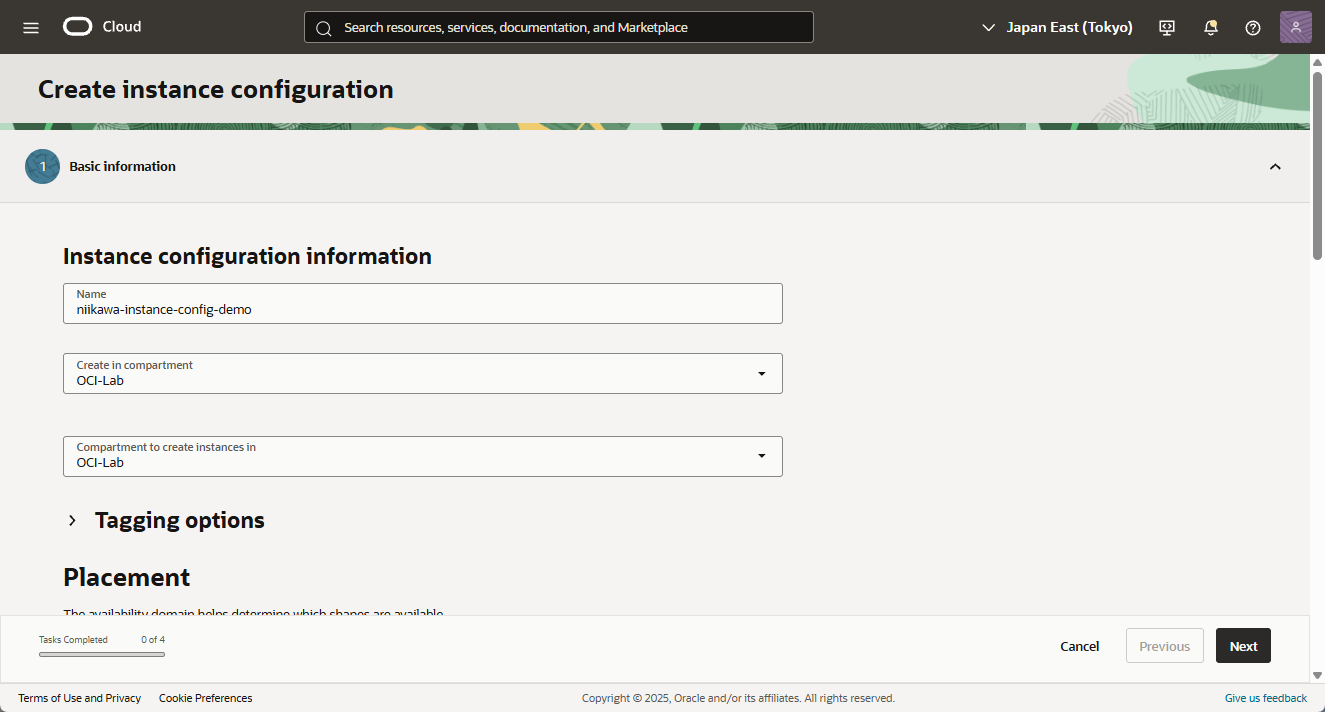Open the notifications bell
Screen dimensions: 1325x712
[x=1211, y=27]
